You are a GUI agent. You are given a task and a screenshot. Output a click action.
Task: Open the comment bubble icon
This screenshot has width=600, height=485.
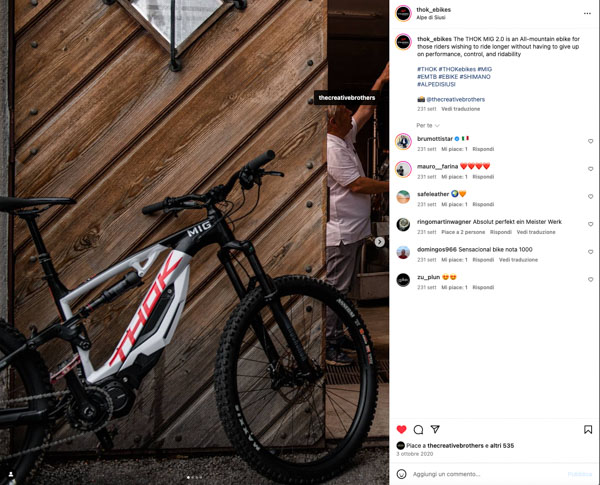(x=418, y=429)
